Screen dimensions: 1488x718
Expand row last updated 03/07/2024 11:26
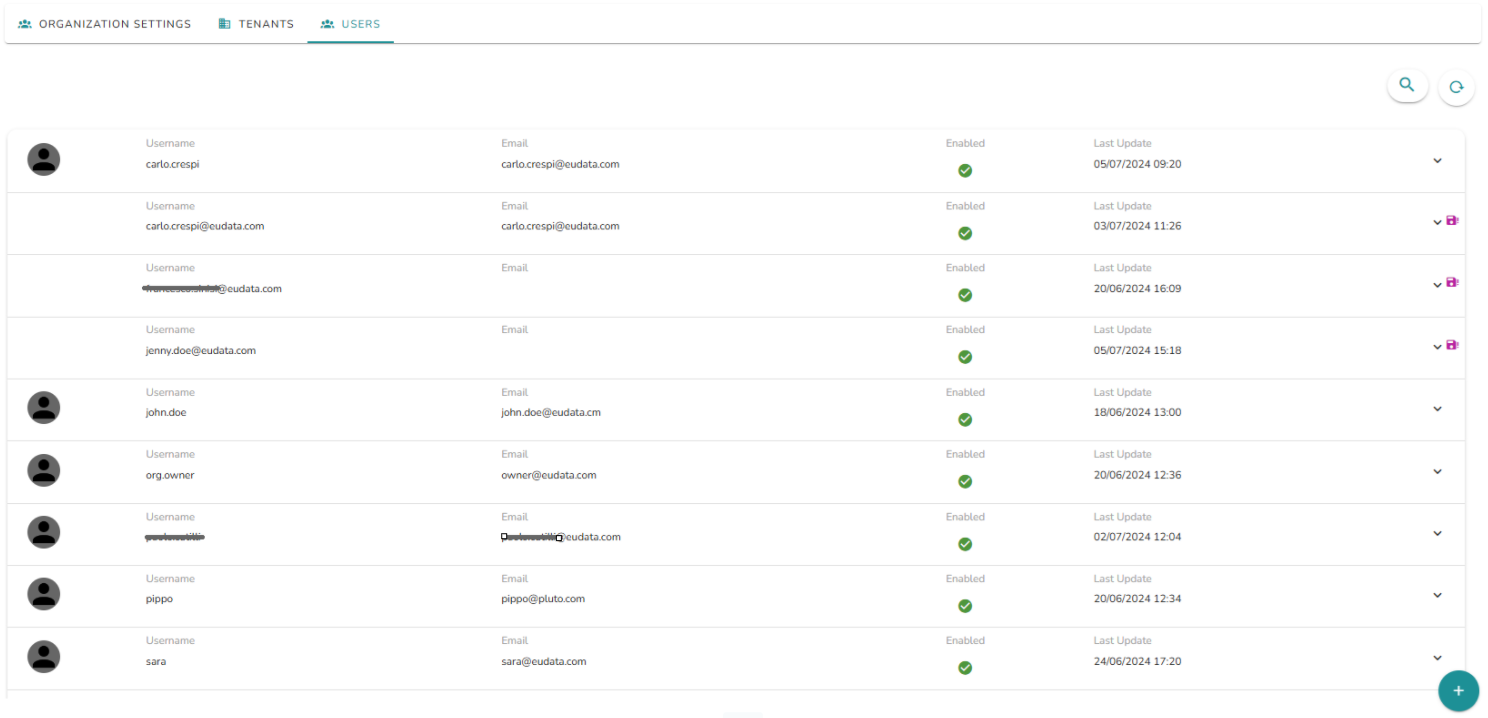[1437, 222]
